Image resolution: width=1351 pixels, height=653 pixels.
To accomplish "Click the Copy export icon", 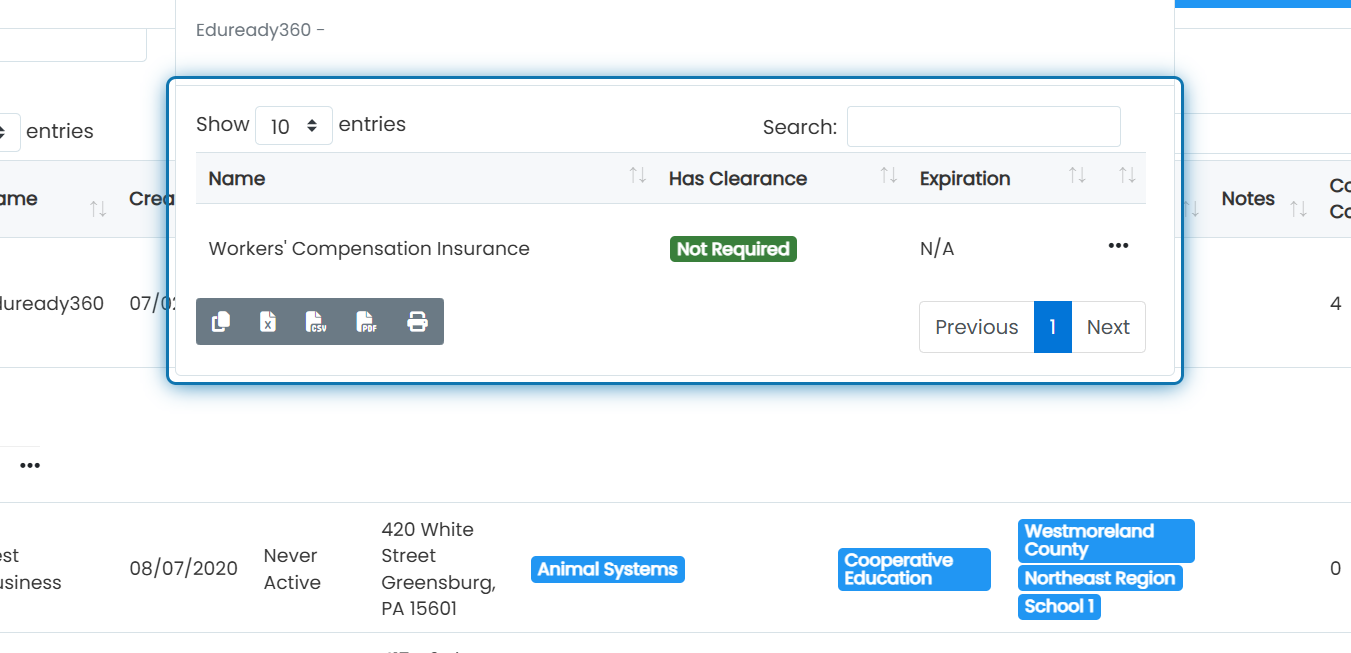I will (x=221, y=322).
